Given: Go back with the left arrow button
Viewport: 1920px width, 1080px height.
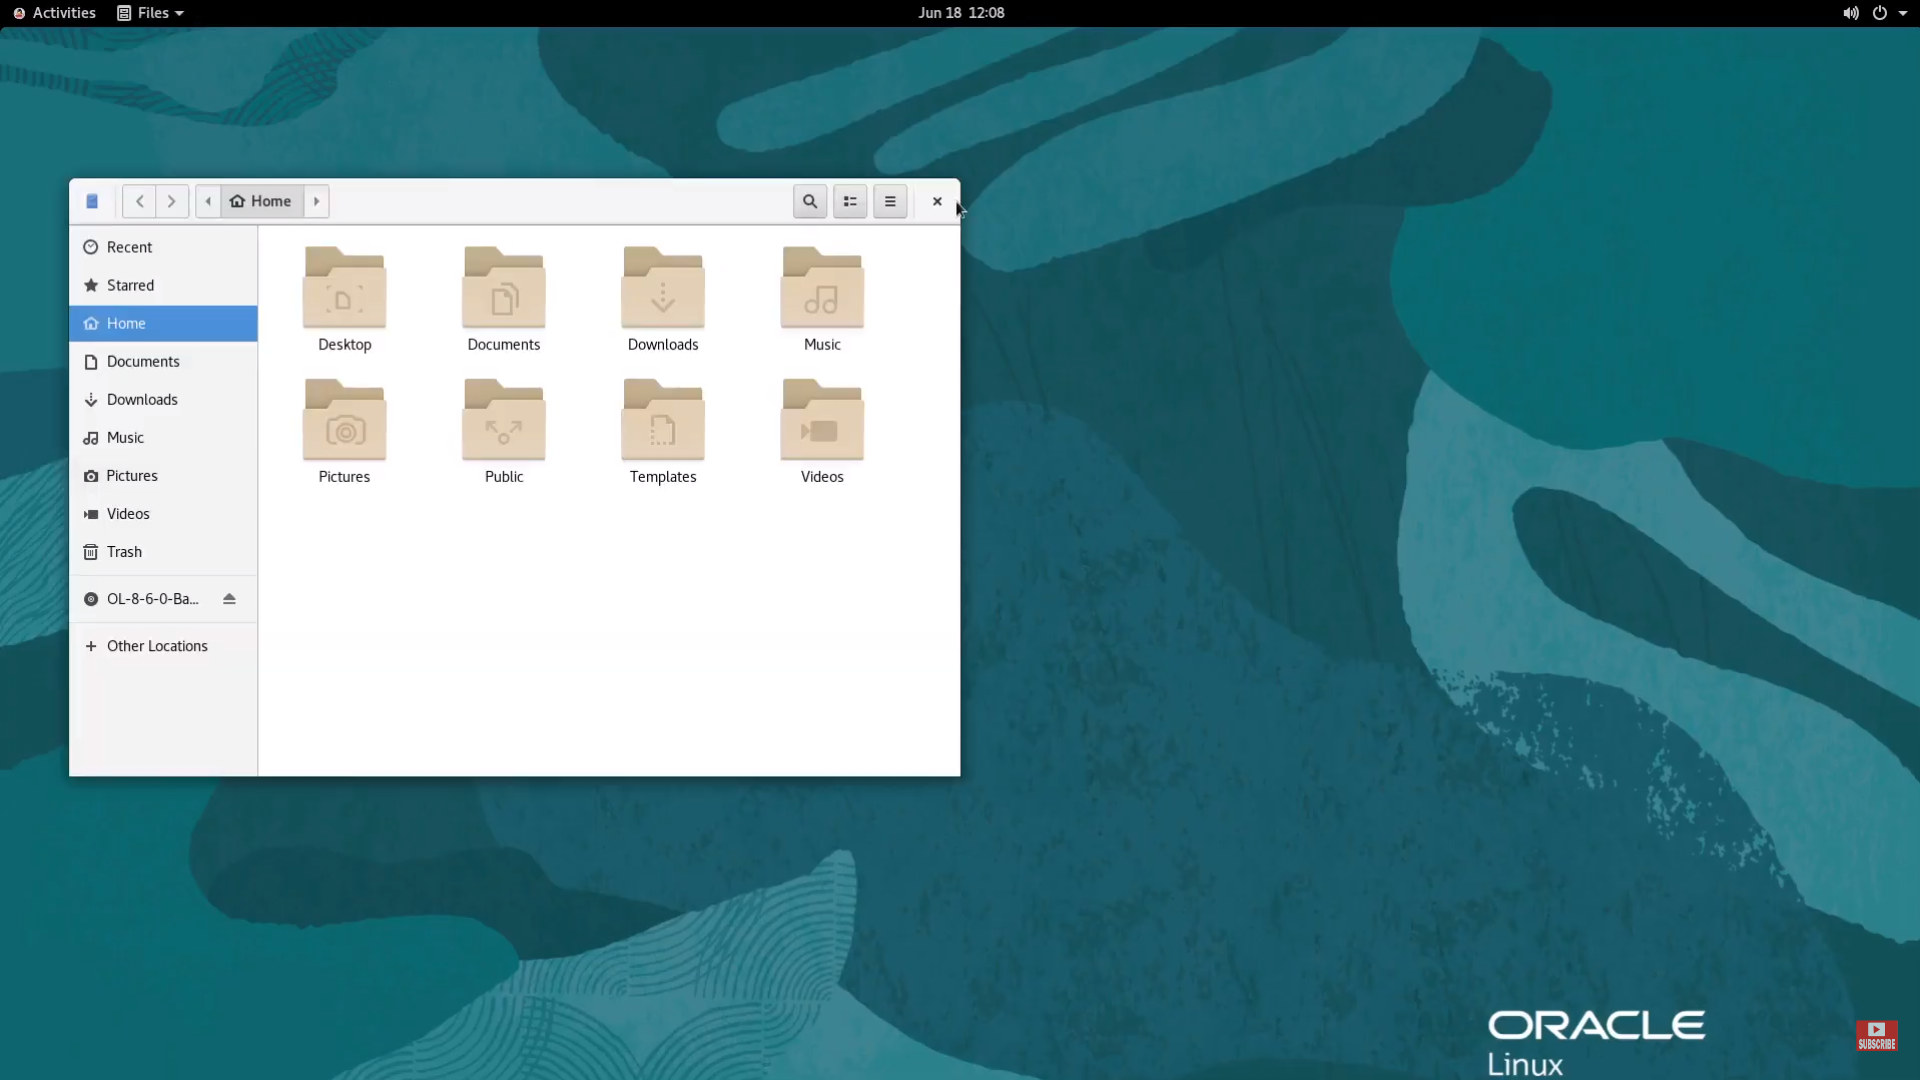Looking at the screenshot, I should pos(140,201).
